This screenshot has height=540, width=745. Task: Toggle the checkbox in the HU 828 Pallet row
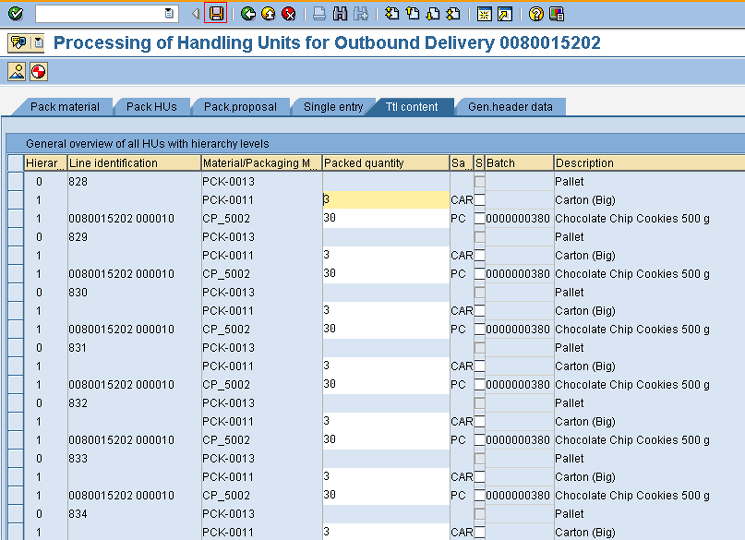[x=479, y=181]
